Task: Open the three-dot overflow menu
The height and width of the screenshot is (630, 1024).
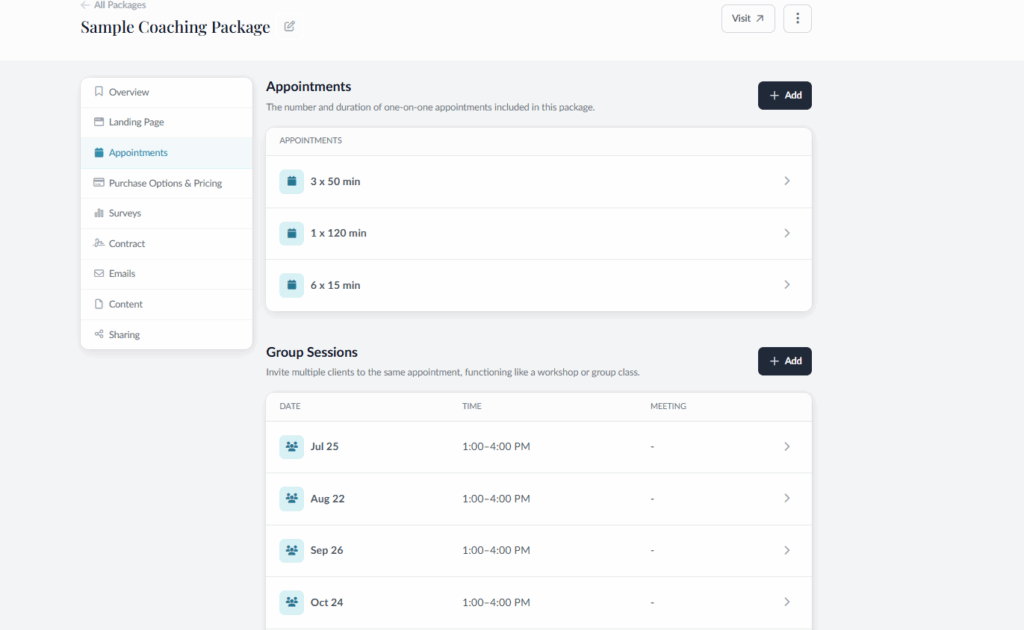Action: click(x=797, y=18)
